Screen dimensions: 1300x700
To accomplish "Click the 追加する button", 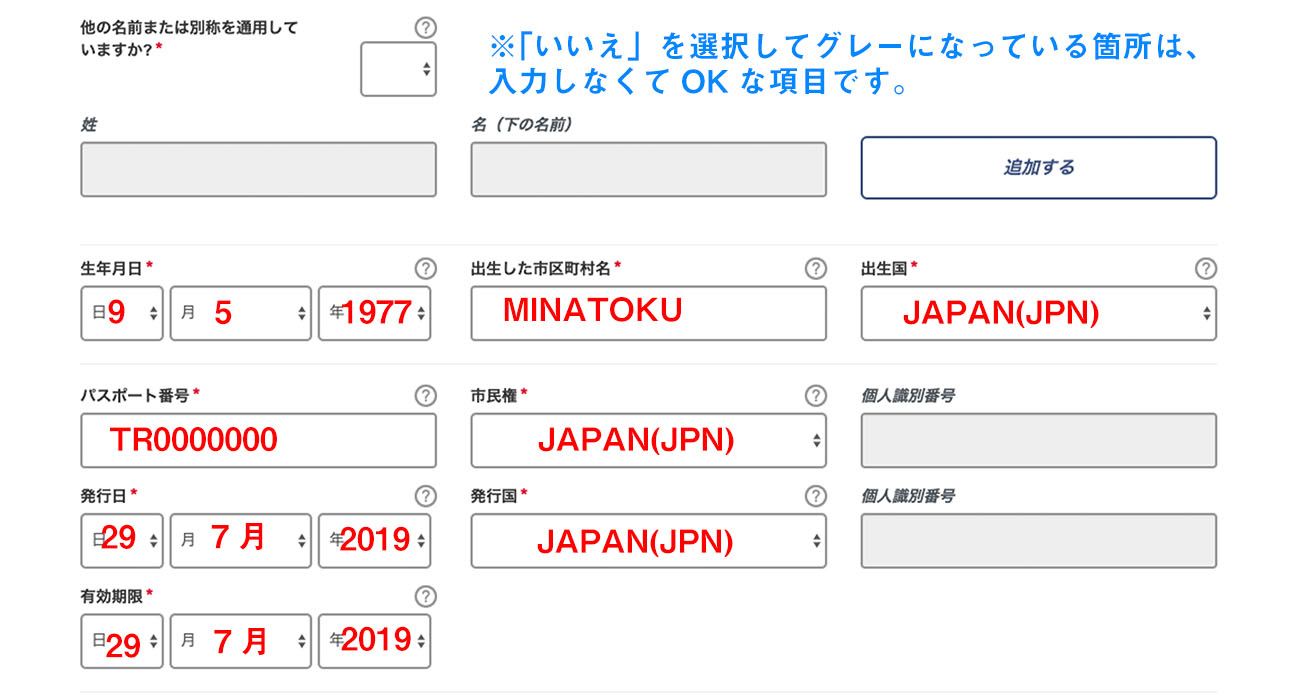I will pyautogui.click(x=1038, y=168).
